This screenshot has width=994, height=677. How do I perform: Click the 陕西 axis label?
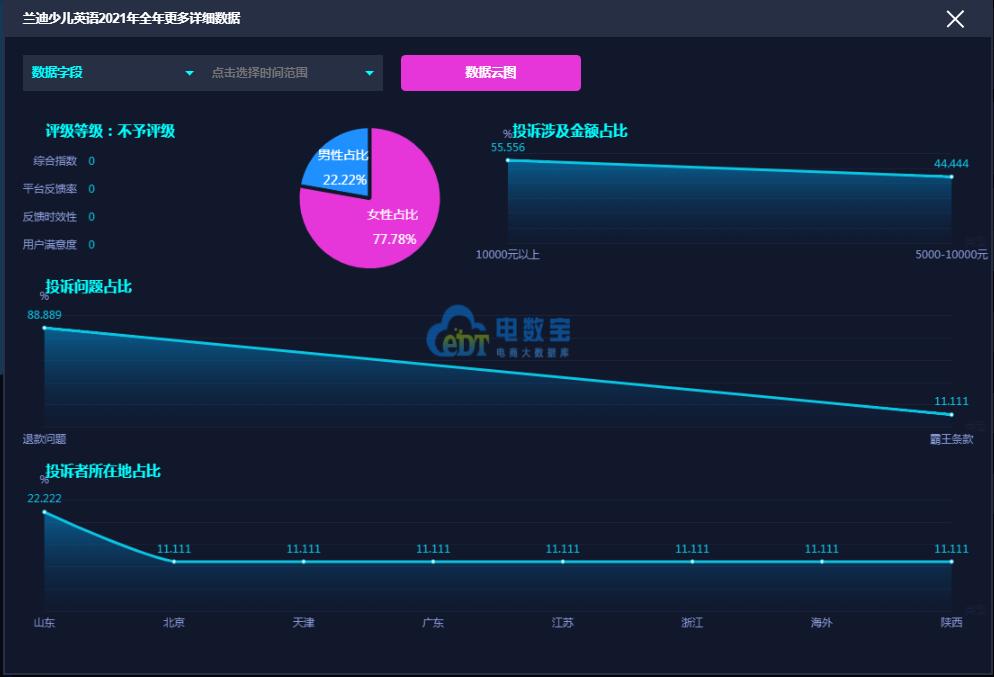coord(951,623)
